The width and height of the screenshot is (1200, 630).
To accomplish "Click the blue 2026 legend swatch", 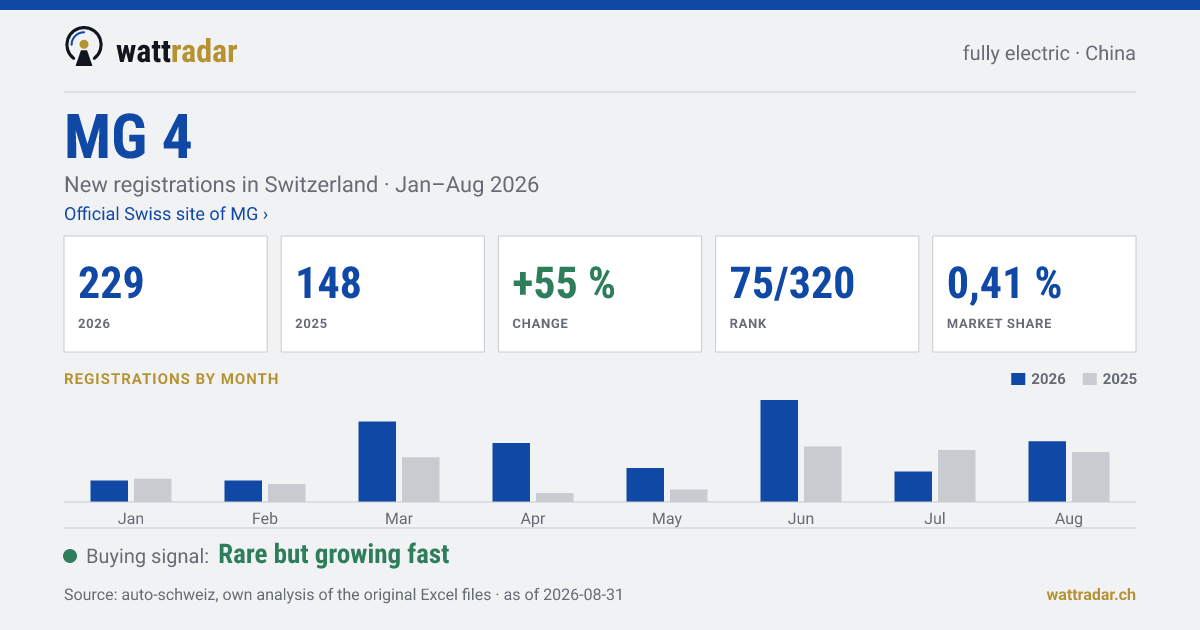I will [x=1019, y=379].
